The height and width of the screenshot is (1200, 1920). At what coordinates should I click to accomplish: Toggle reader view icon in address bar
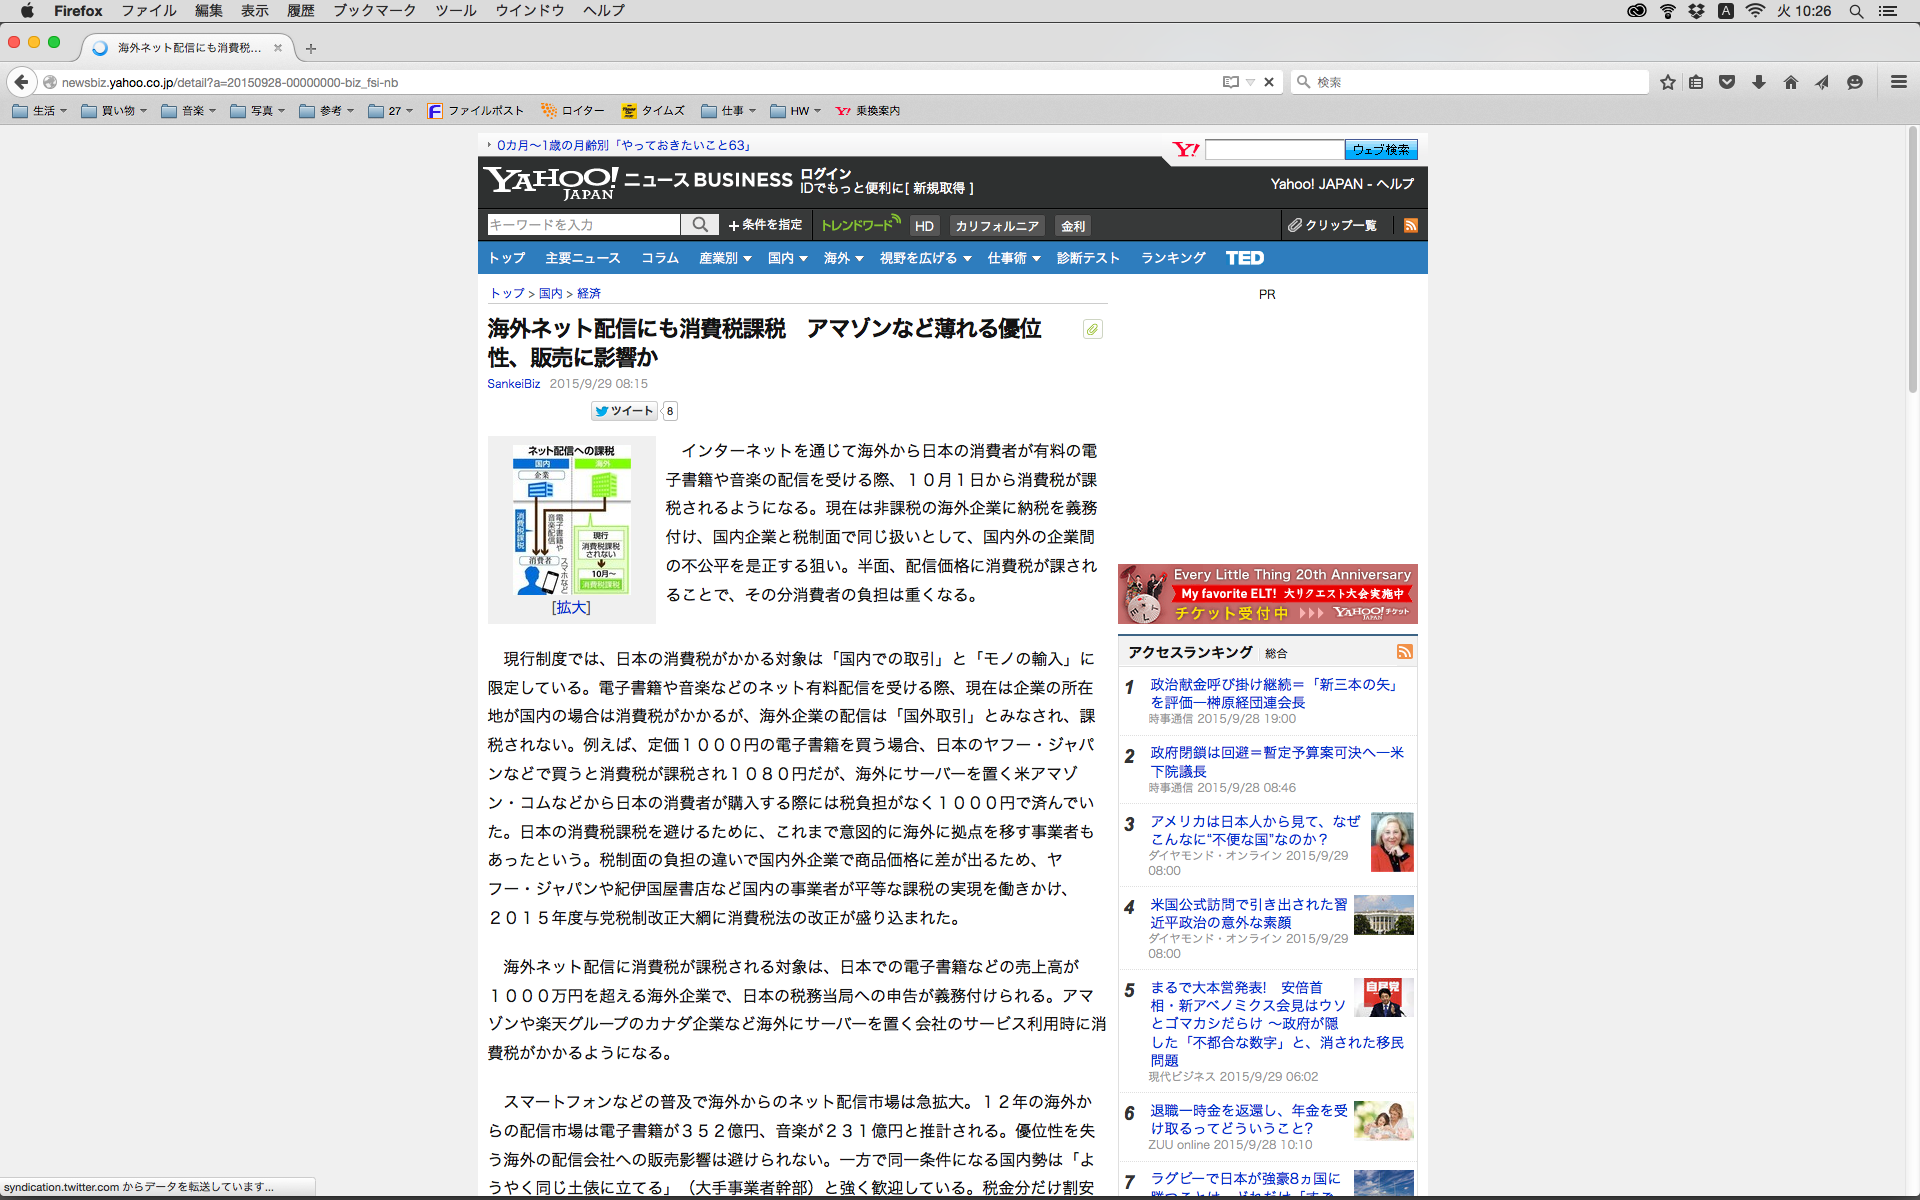1230,82
